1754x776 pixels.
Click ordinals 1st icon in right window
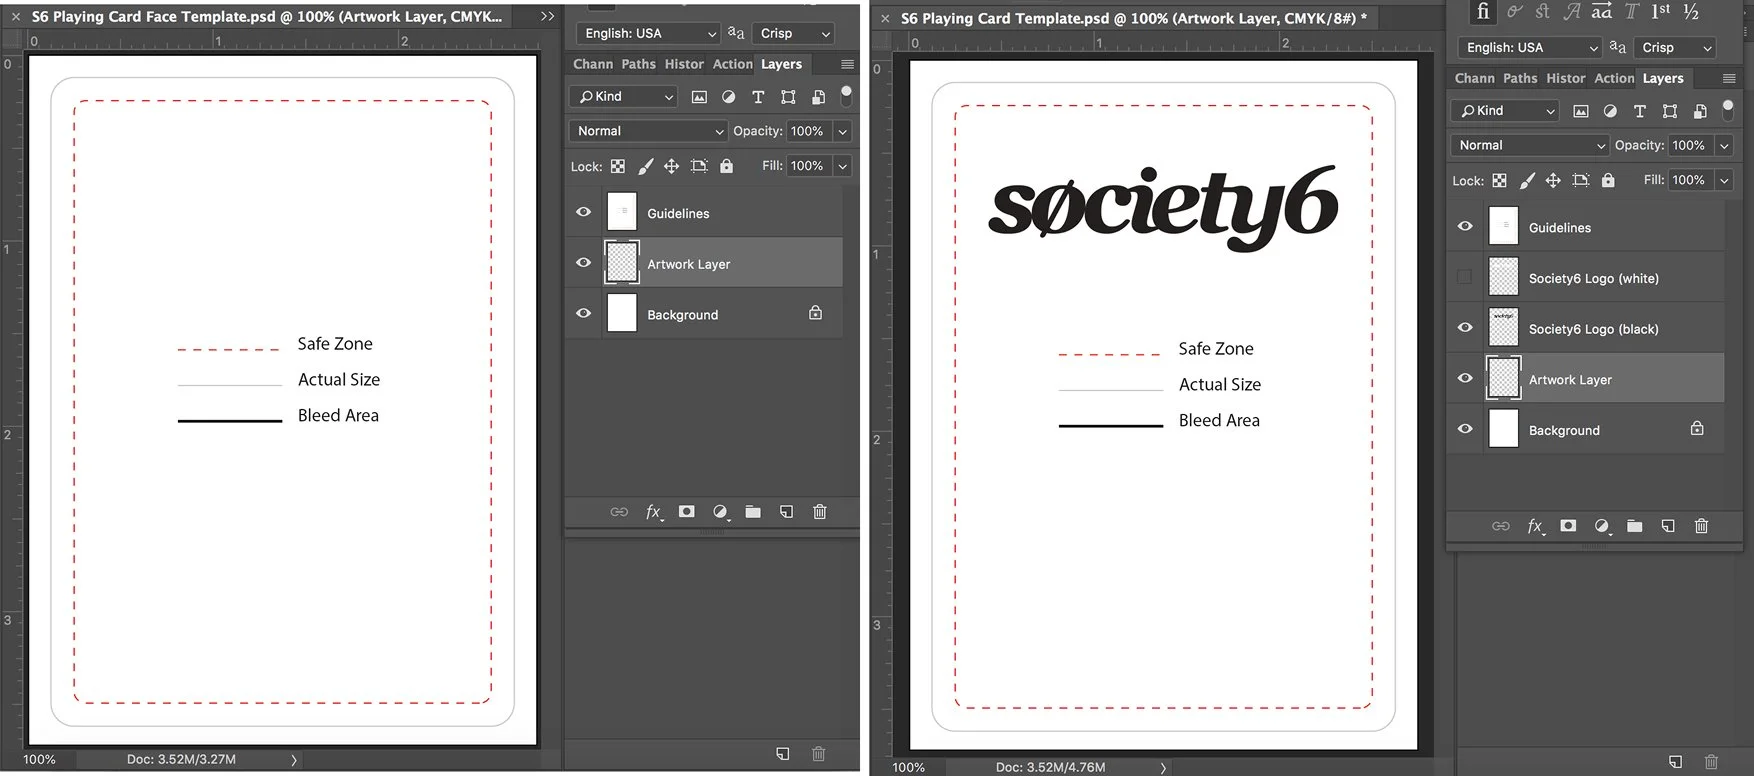click(1661, 11)
